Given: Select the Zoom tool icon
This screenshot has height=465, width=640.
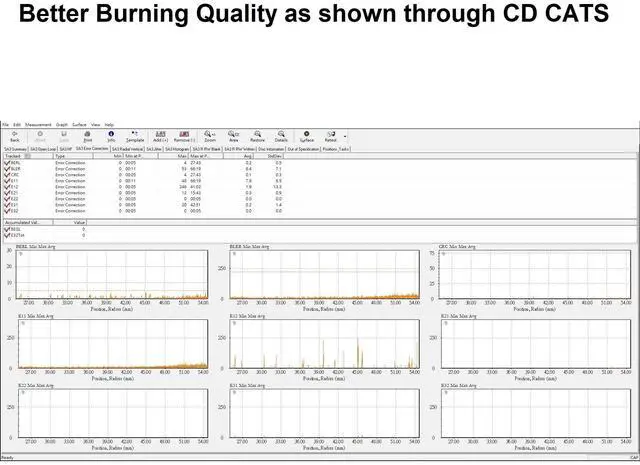Looking at the screenshot, I should [210, 136].
